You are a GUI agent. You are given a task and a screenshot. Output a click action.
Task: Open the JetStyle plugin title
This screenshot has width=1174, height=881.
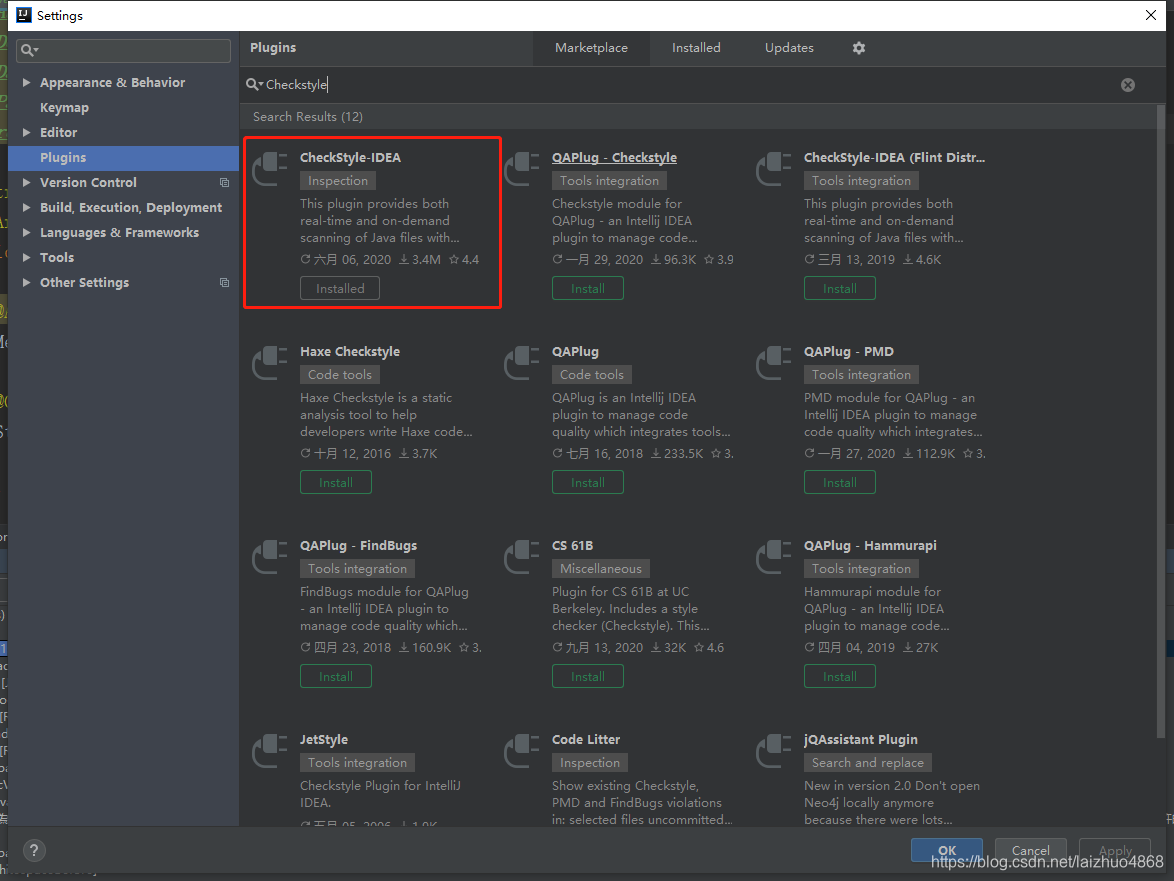tap(324, 740)
